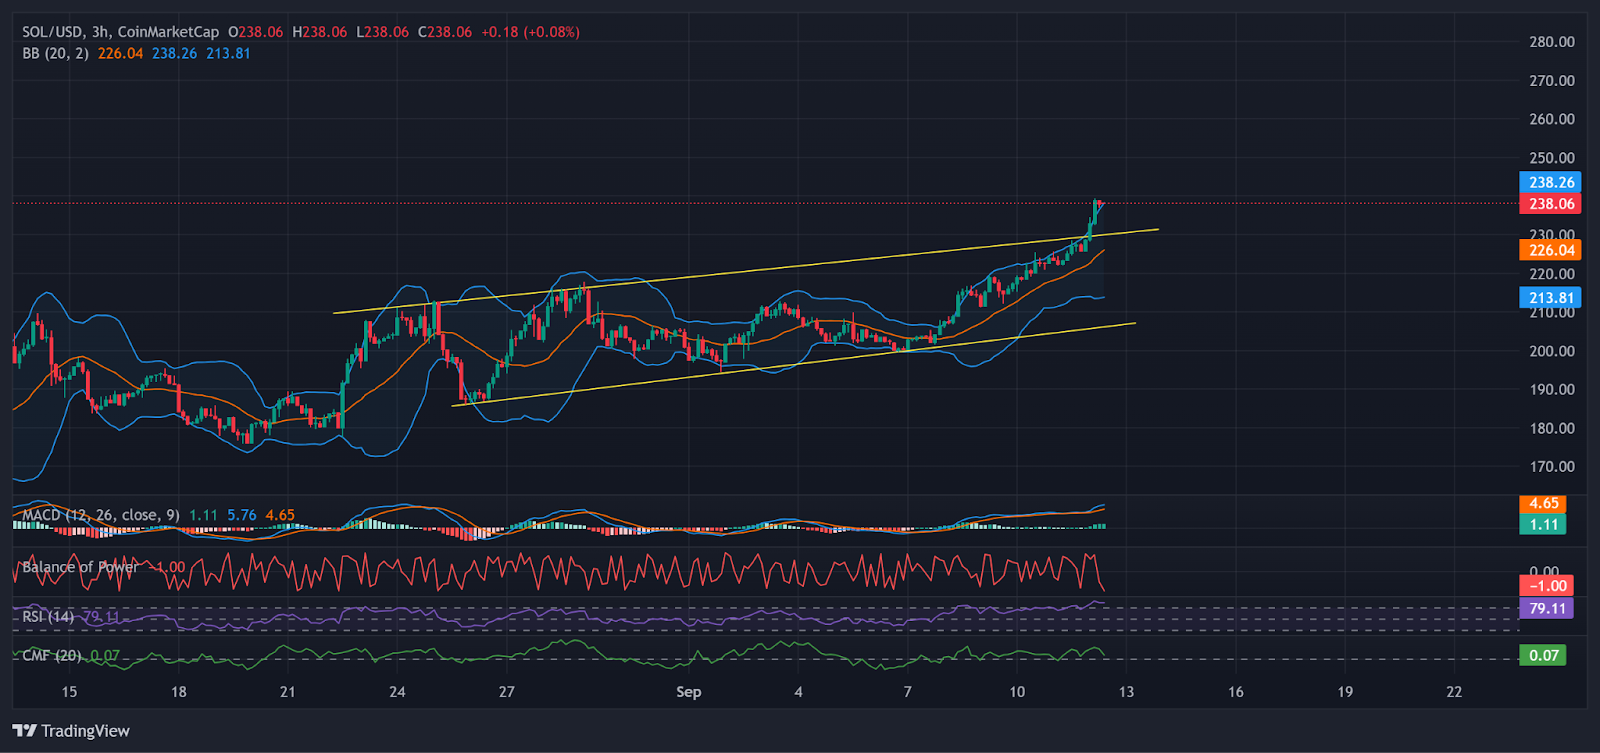Click the orange 226.04 basis price tag
The width and height of the screenshot is (1600, 753).
click(1550, 250)
